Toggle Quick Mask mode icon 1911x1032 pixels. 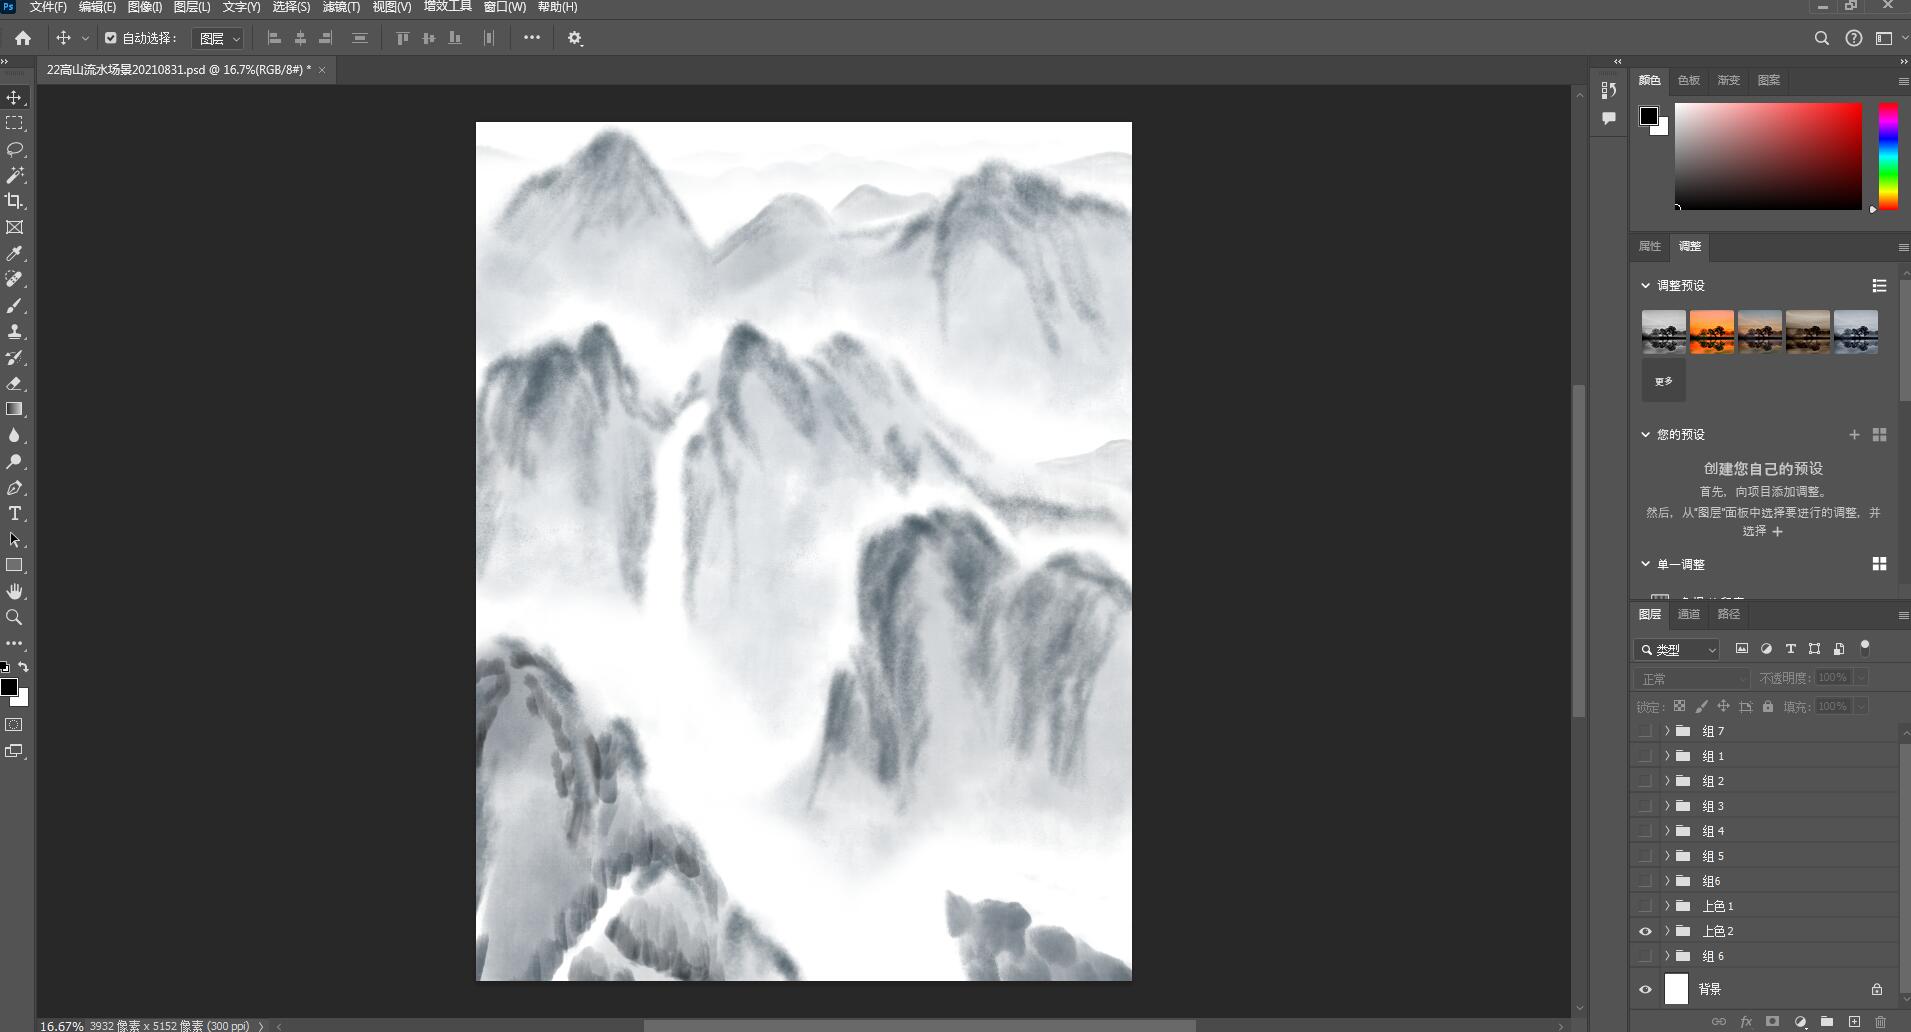(14, 725)
